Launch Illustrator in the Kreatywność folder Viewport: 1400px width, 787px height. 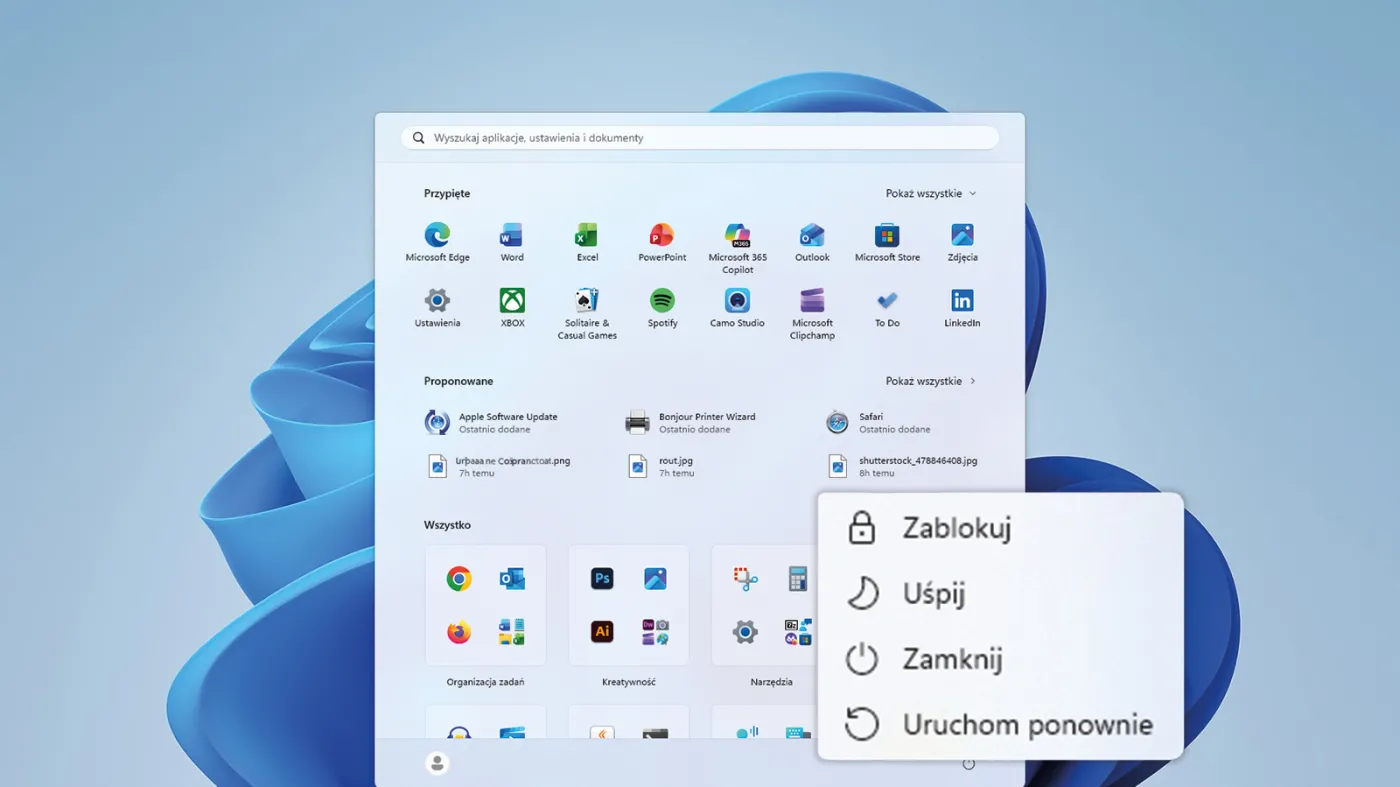coord(602,632)
